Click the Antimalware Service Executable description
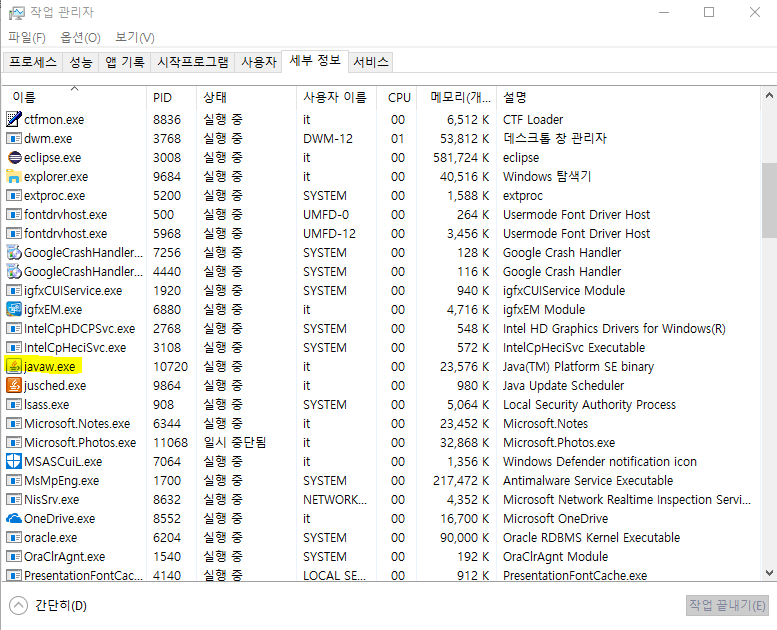Viewport: 777px width, 630px height. 588,480
